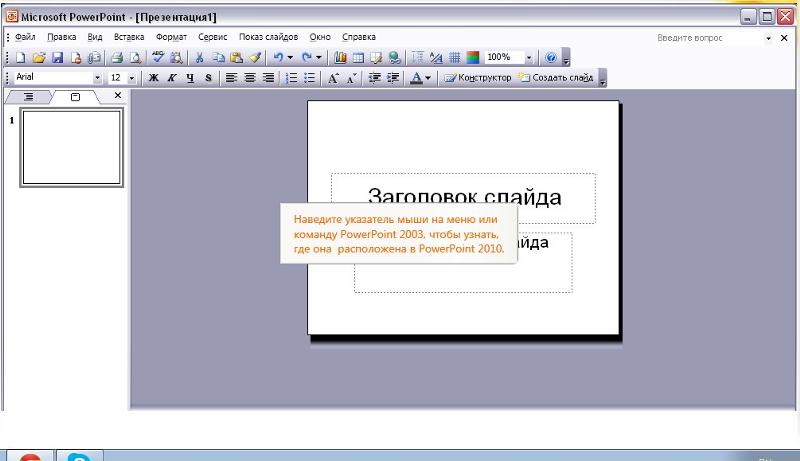Save the presentation with the floppy disk icon
800x461 pixels.
[x=57, y=58]
